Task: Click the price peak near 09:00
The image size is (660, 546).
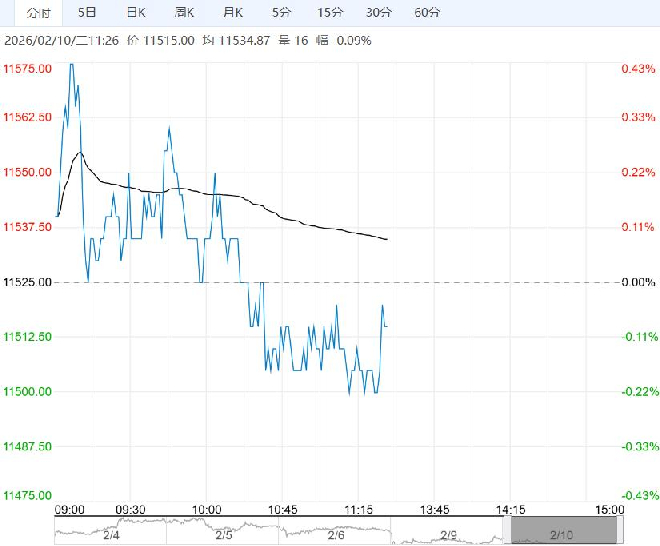Action: [x=71, y=65]
